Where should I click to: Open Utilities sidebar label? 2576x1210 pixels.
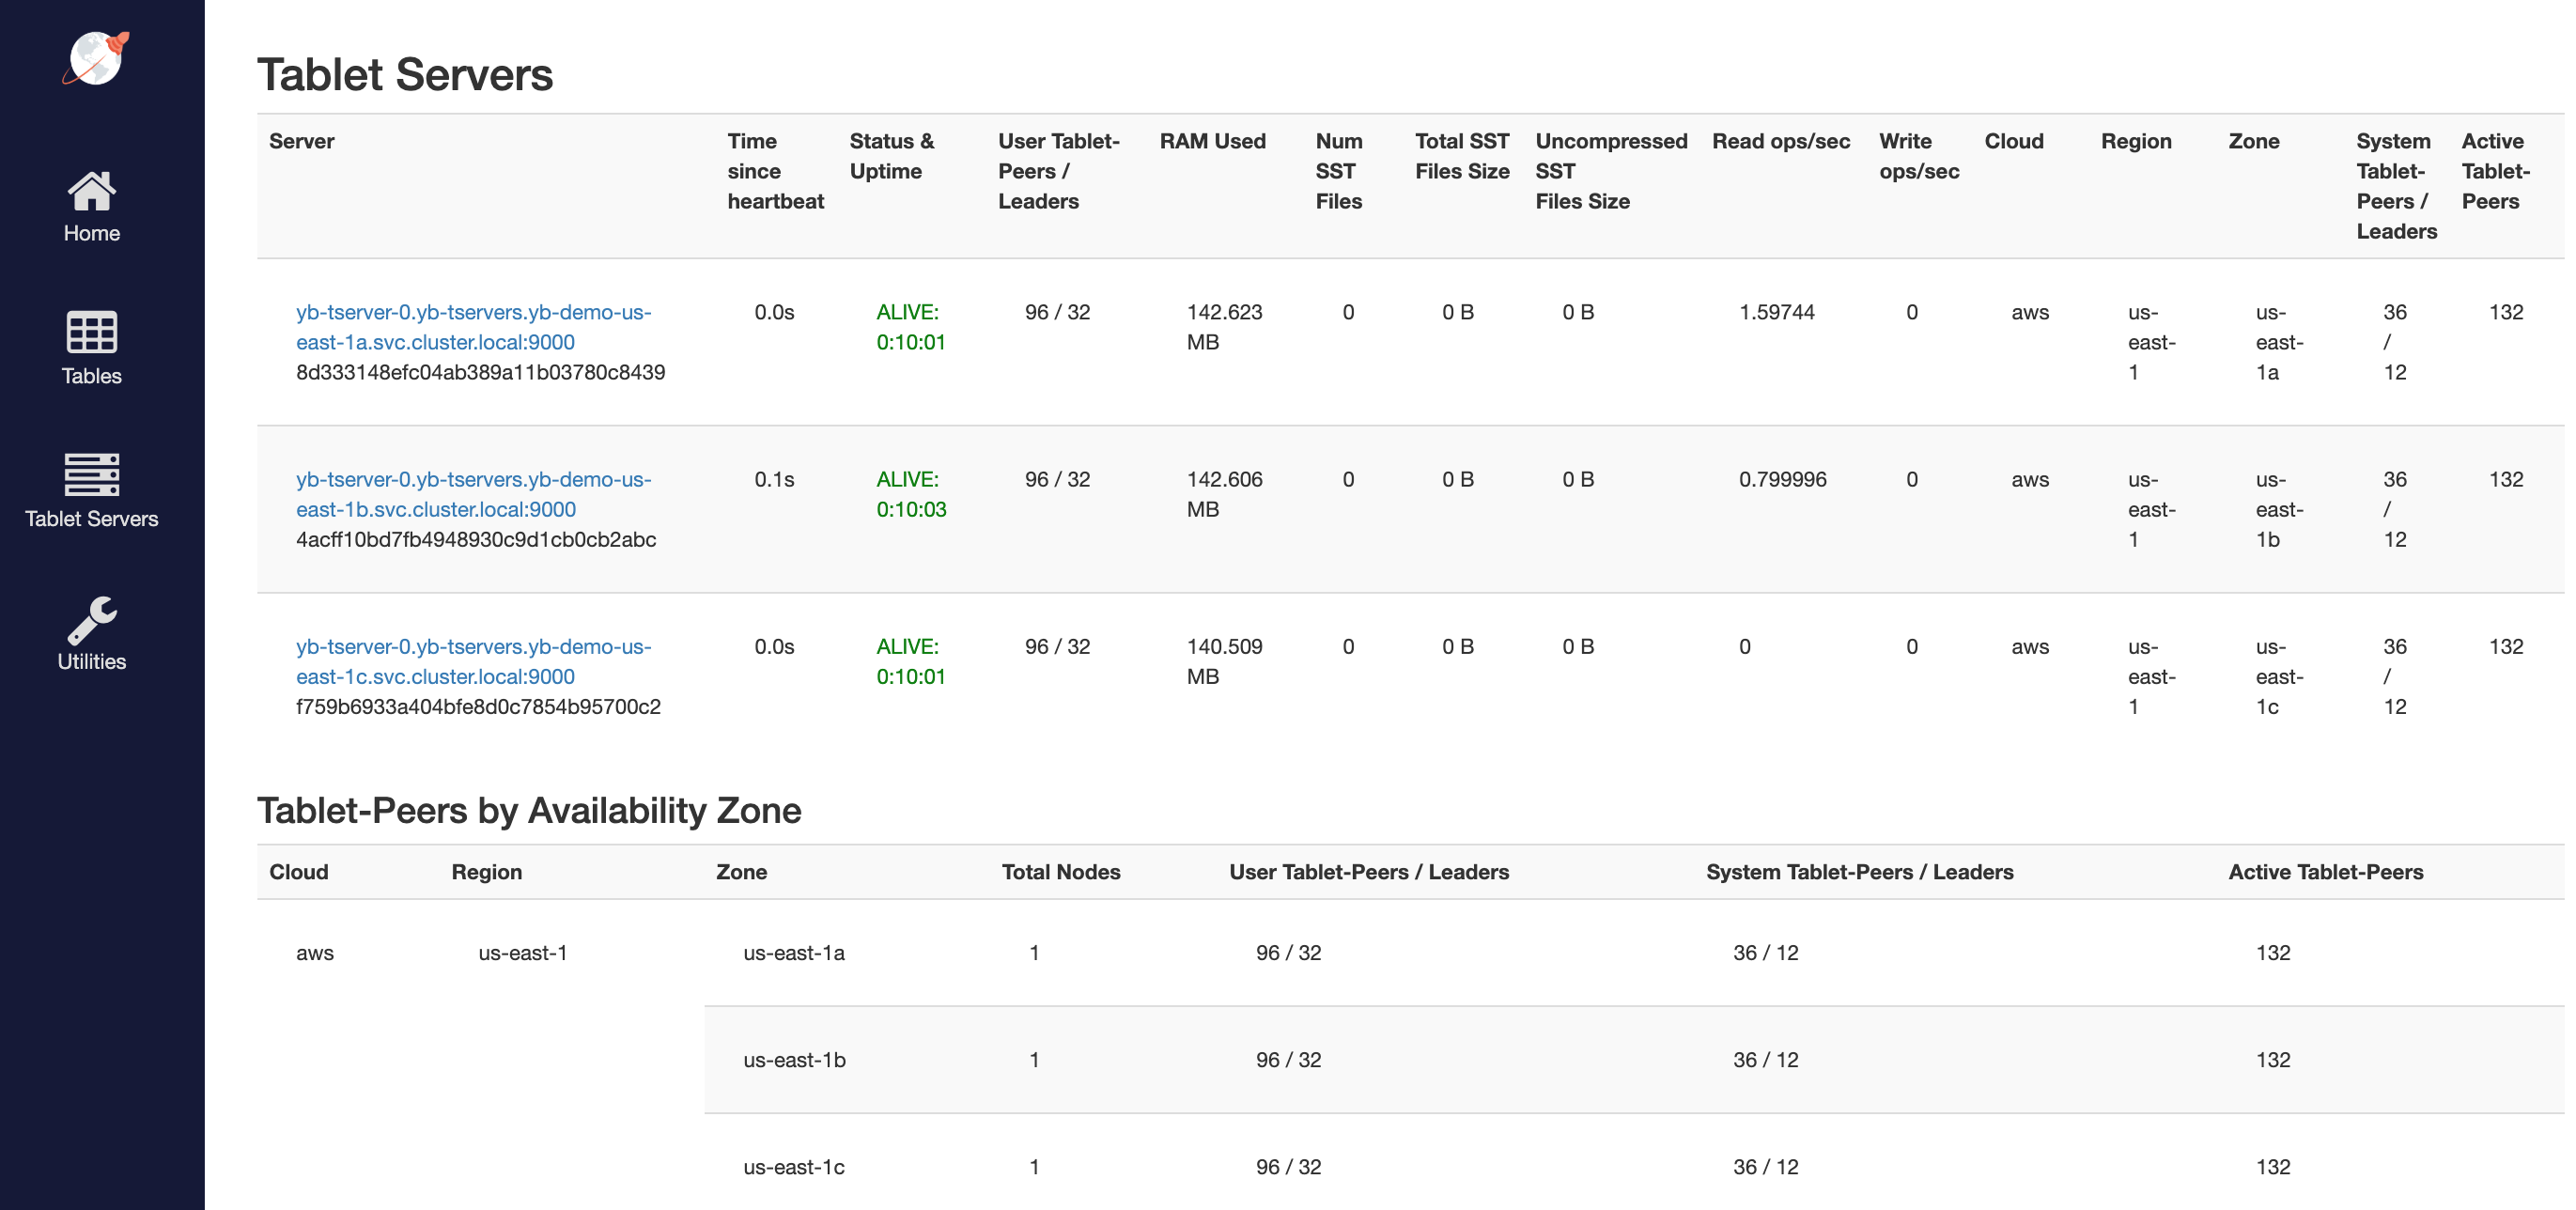click(x=91, y=662)
